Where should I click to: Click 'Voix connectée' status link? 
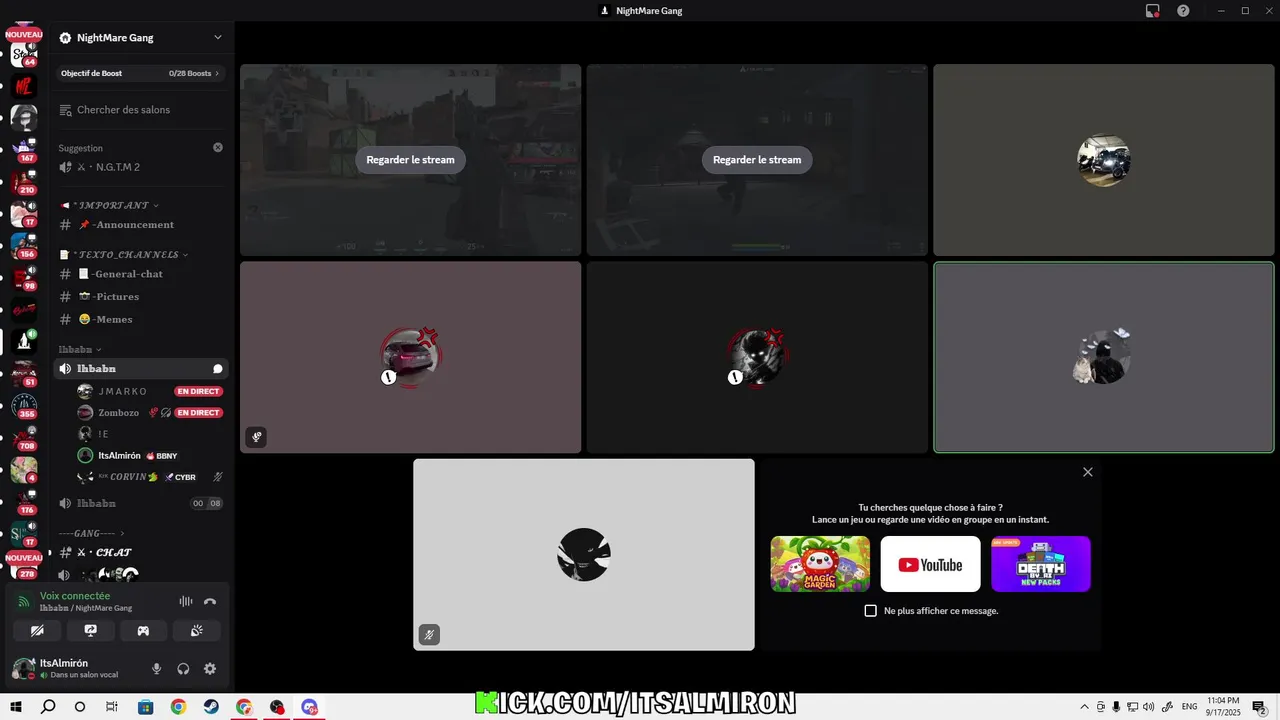click(x=75, y=596)
